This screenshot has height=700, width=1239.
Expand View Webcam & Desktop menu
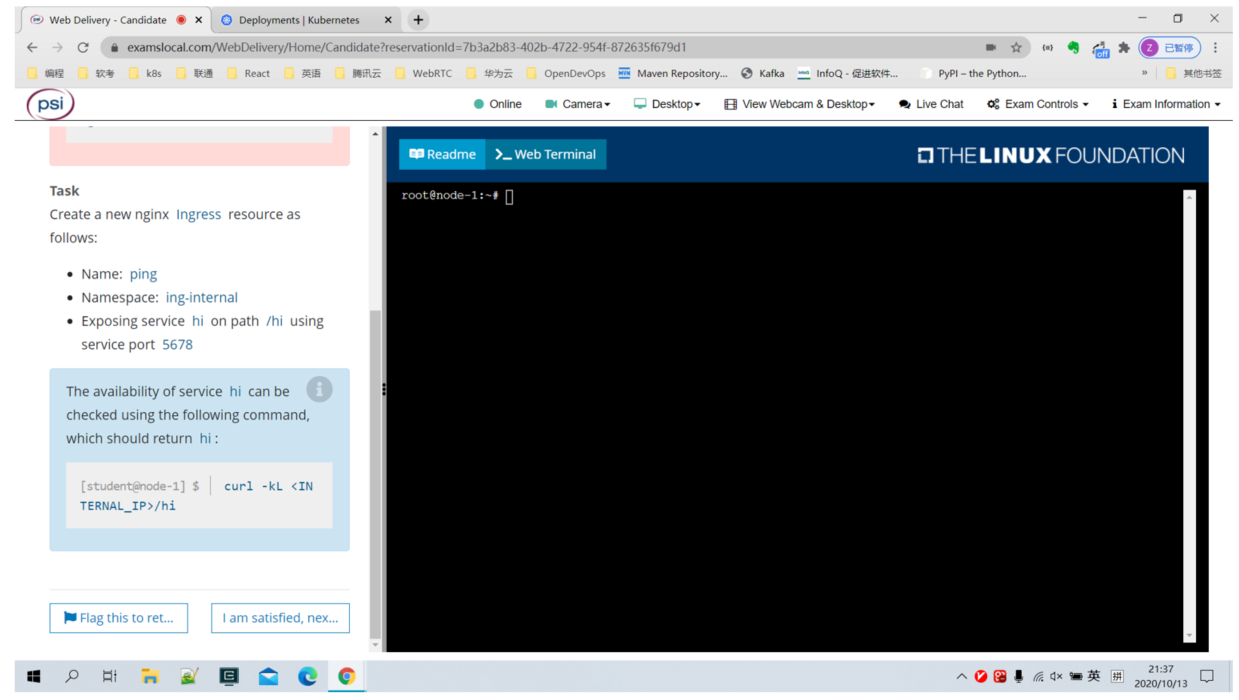(x=799, y=104)
